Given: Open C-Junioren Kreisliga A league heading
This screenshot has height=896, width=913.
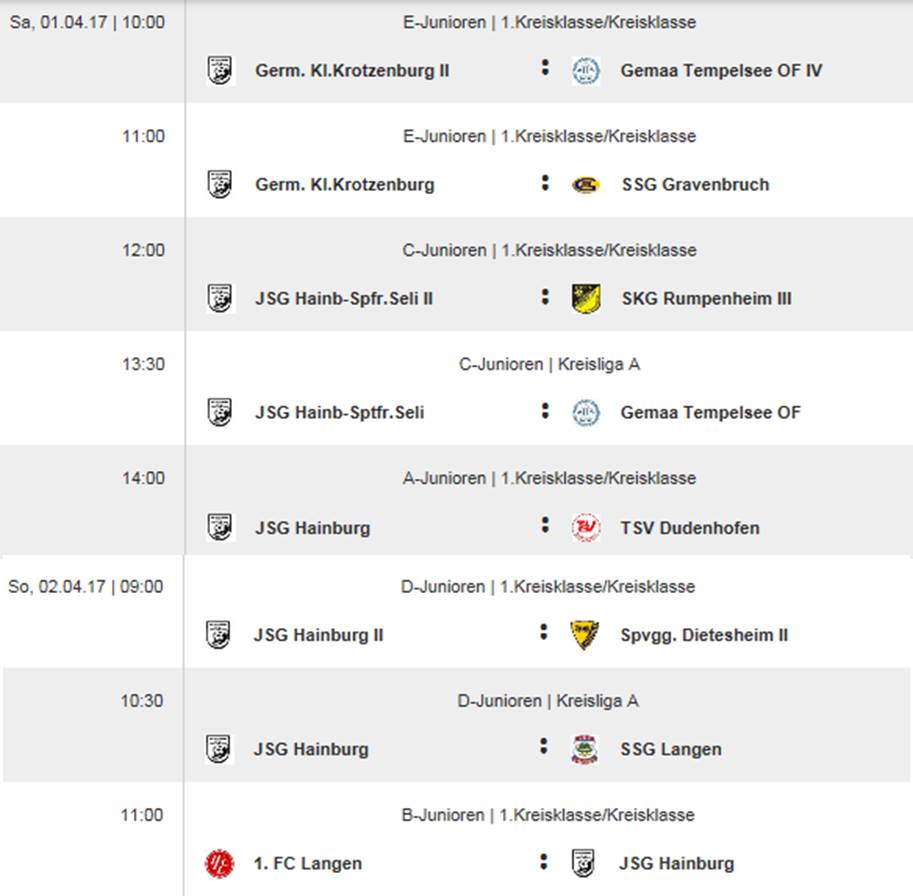Looking at the screenshot, I should pyautogui.click(x=549, y=364).
